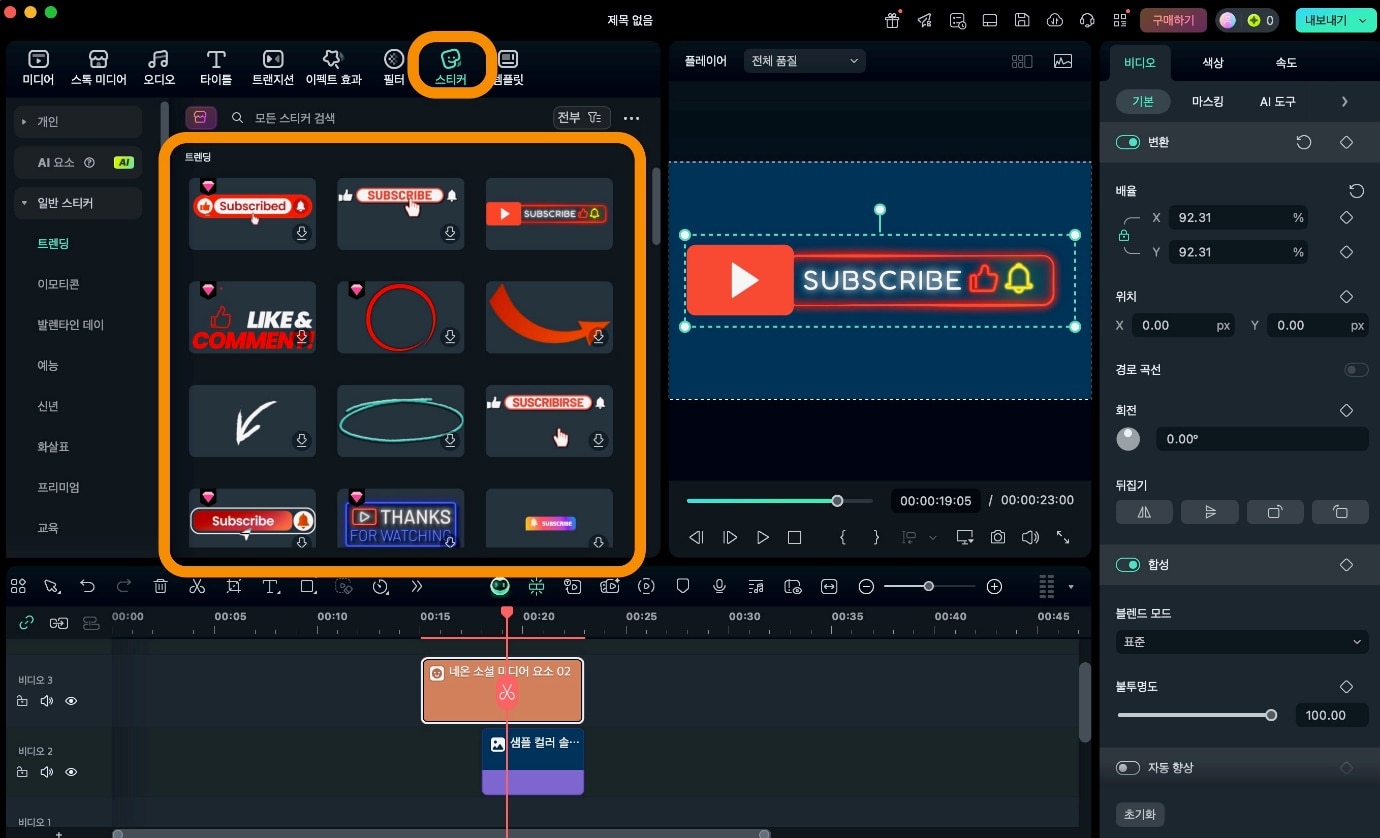
Task: Edit the scale X value field
Action: 1239,217
